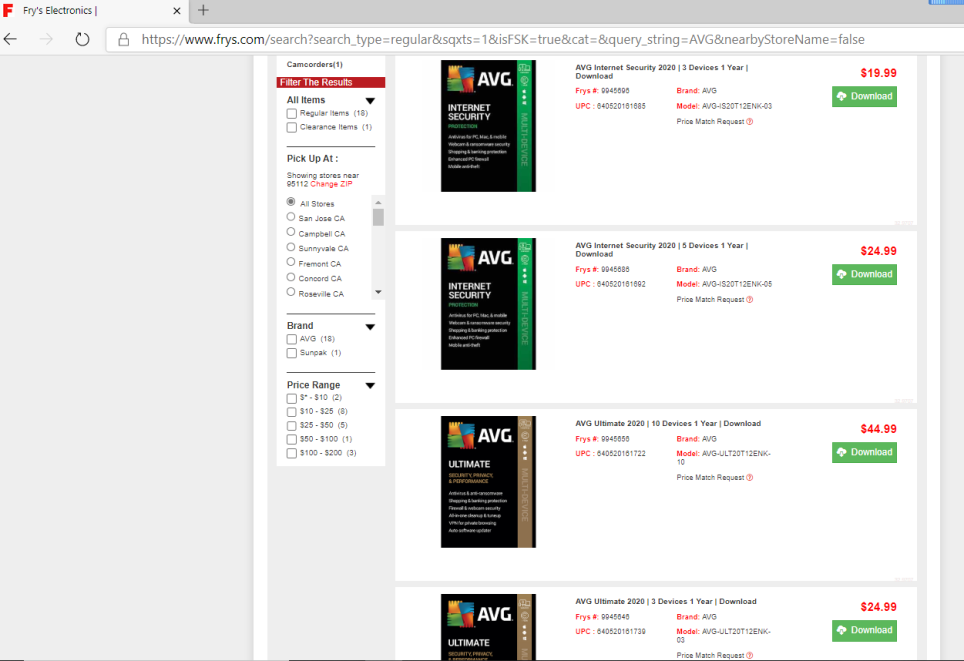The width and height of the screenshot is (964, 661).
Task: Select the San Jose CA store
Action: (x=291, y=216)
